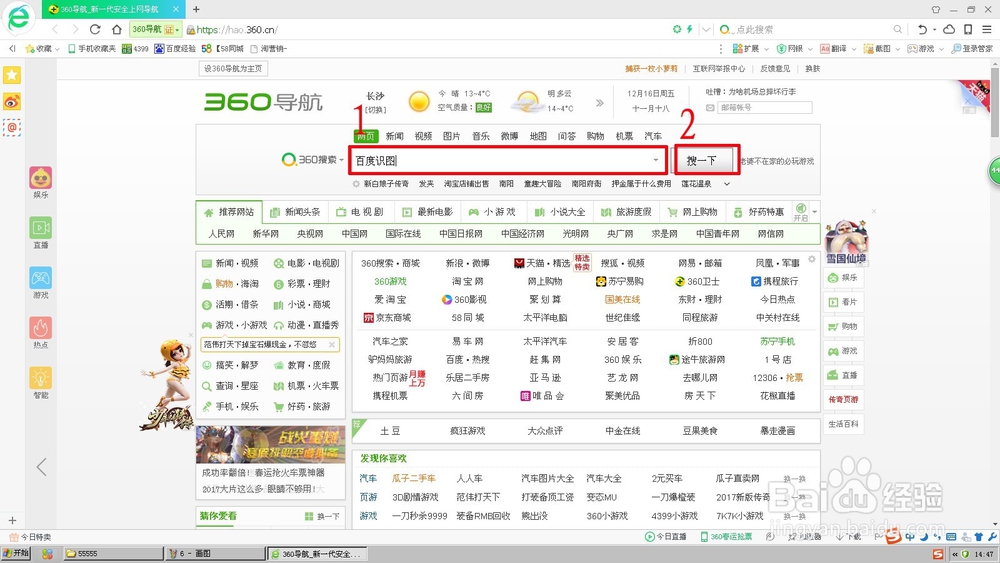Click the 搜一下 search button
The image size is (1000, 563).
coord(702,160)
